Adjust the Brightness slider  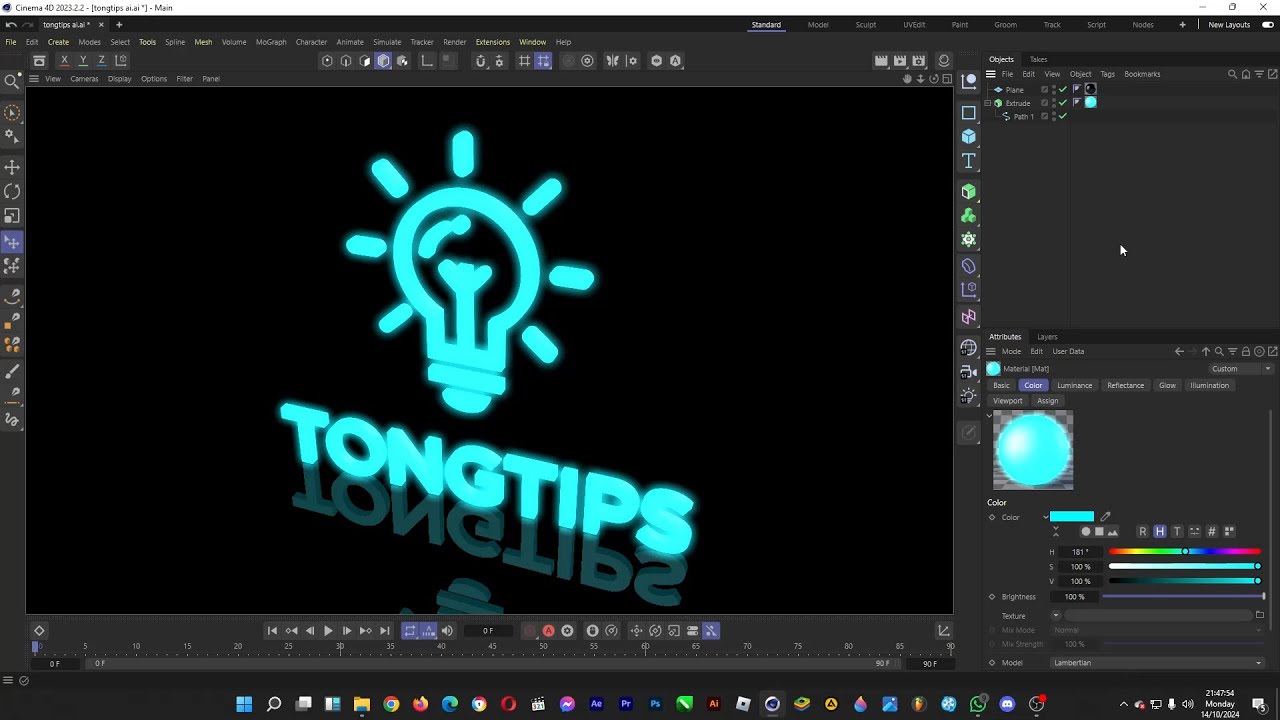[x=1184, y=597]
